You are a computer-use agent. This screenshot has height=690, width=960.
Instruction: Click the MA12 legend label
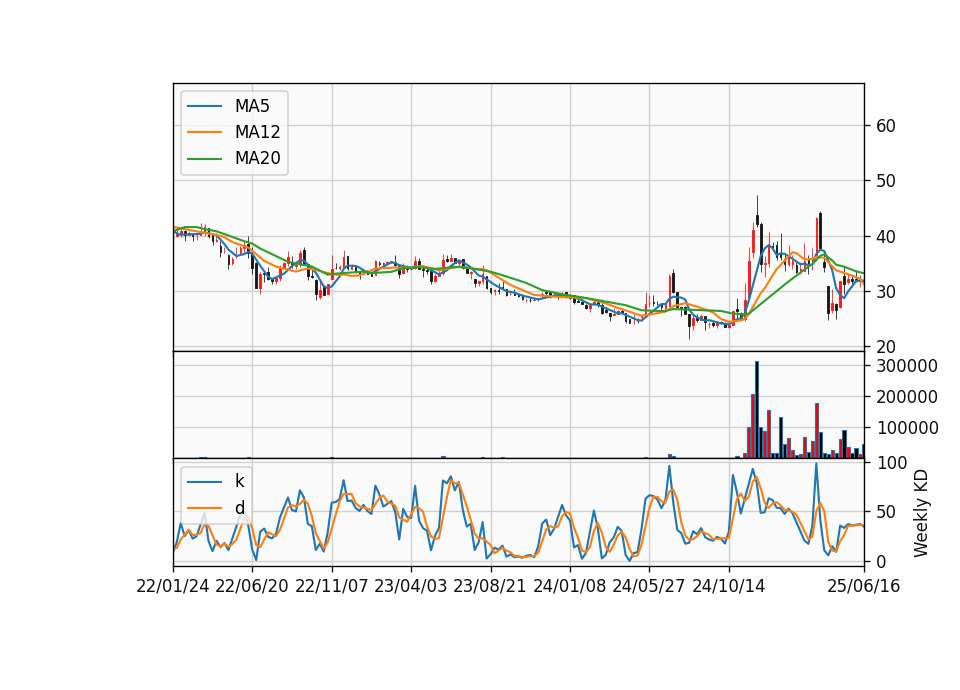click(x=257, y=132)
